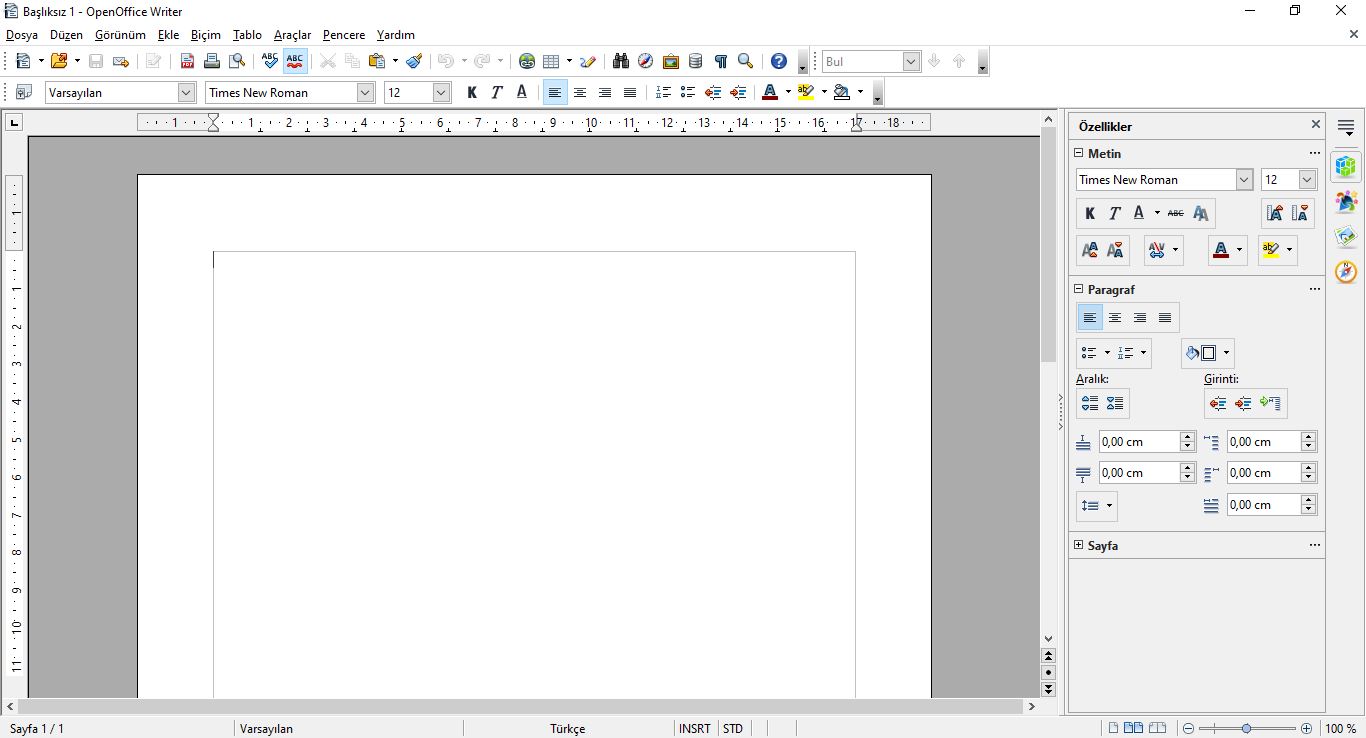1366x738 pixels.
Task: Decrease indent in formatting toolbar
Action: click(713, 92)
